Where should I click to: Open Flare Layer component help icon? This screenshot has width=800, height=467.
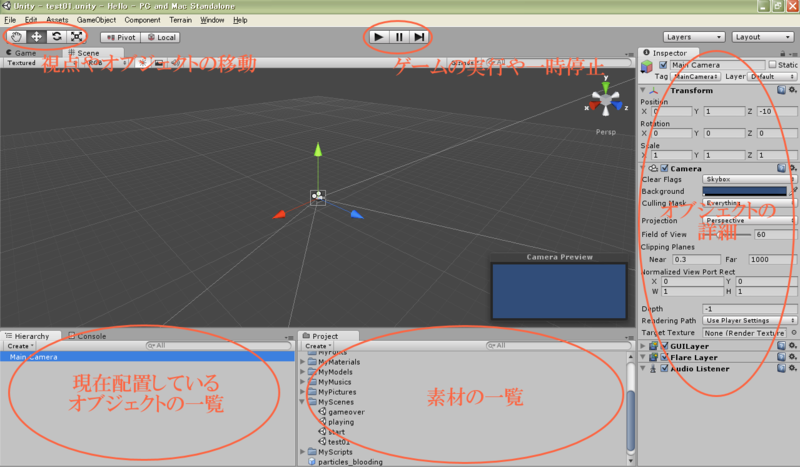781,357
